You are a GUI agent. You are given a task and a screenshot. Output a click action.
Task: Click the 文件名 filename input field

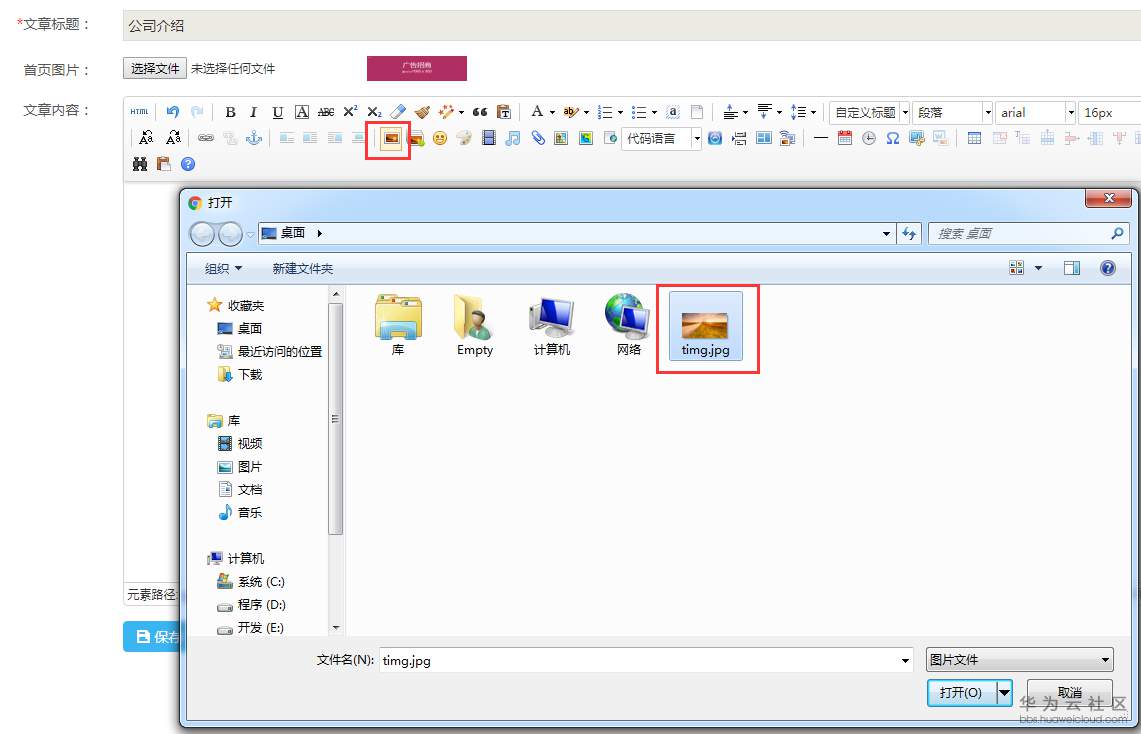646,661
